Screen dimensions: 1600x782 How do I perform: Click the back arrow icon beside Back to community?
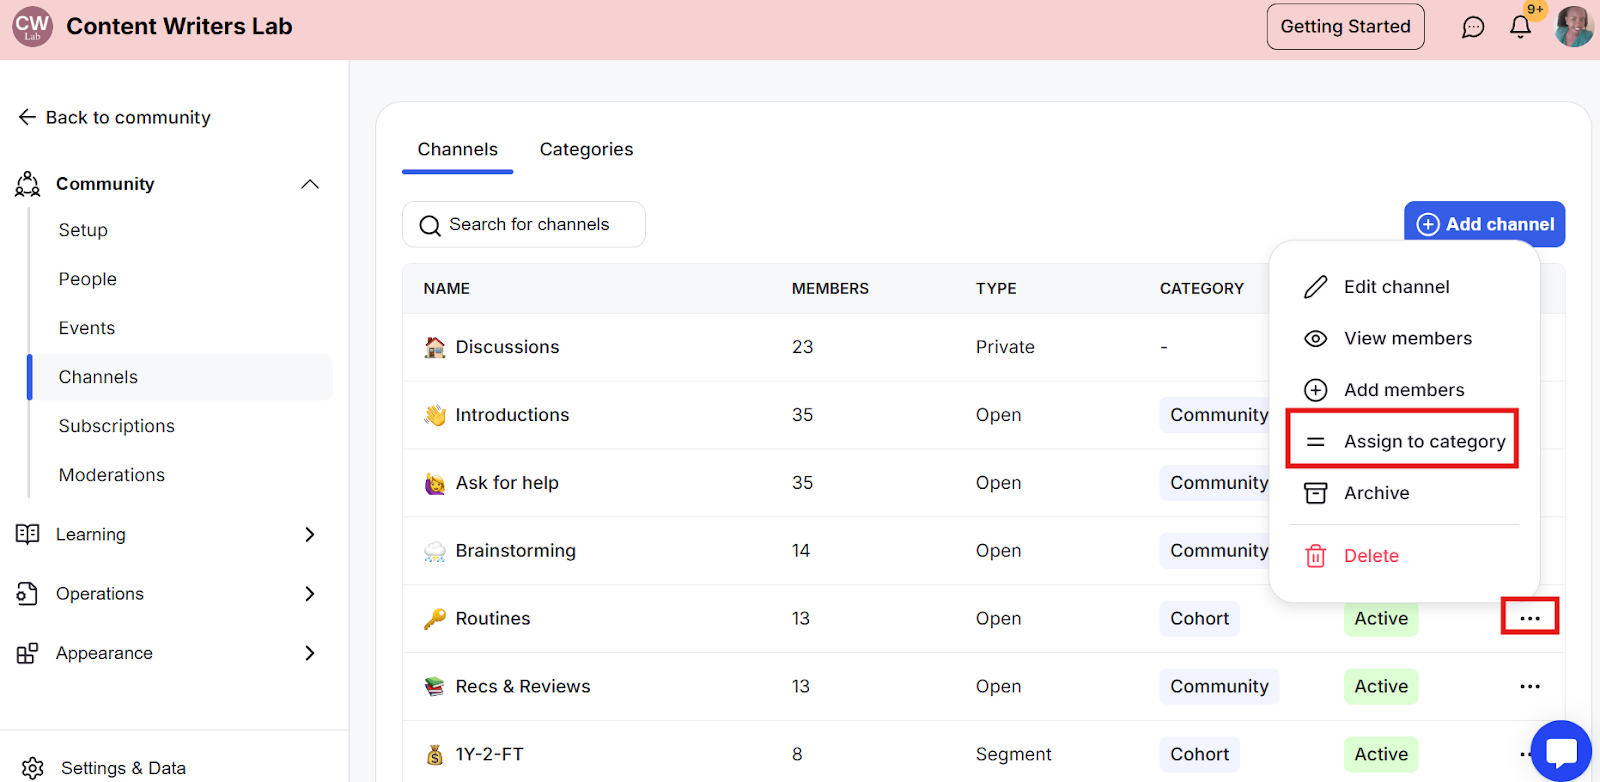coord(27,117)
